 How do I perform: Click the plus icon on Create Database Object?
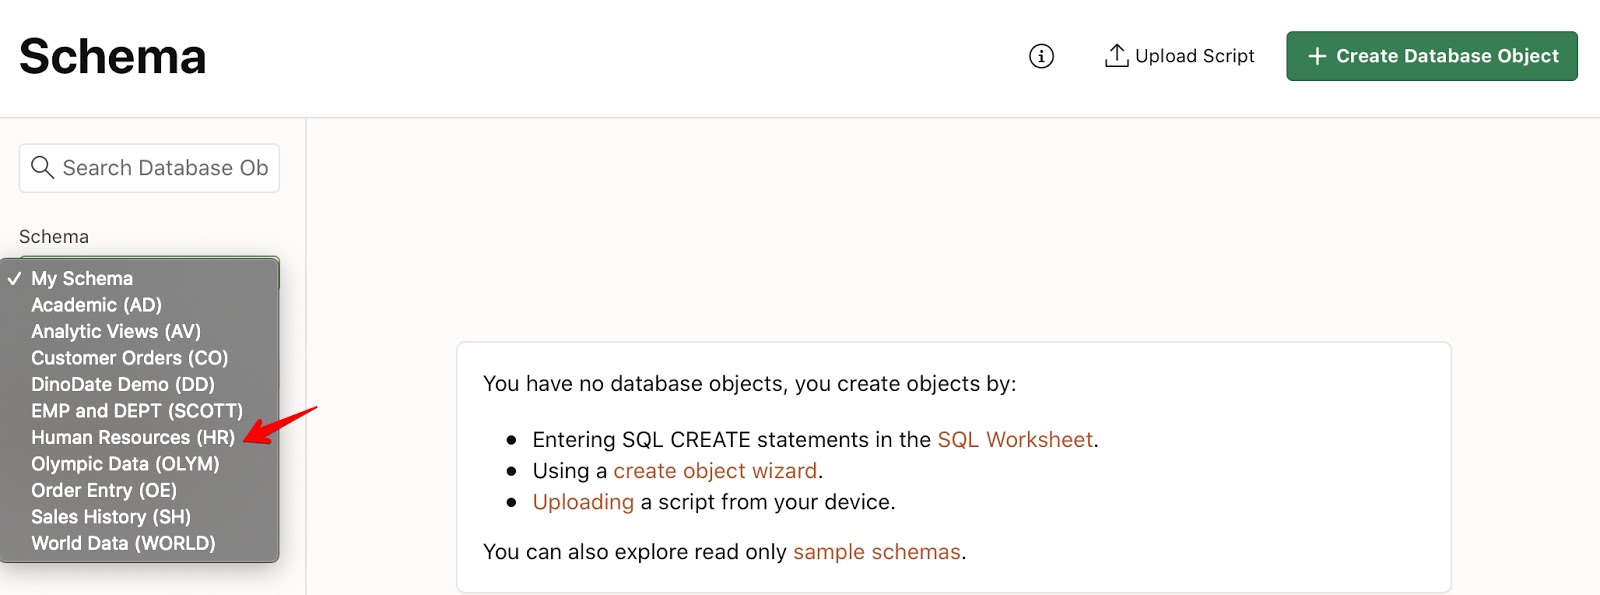click(x=1316, y=56)
